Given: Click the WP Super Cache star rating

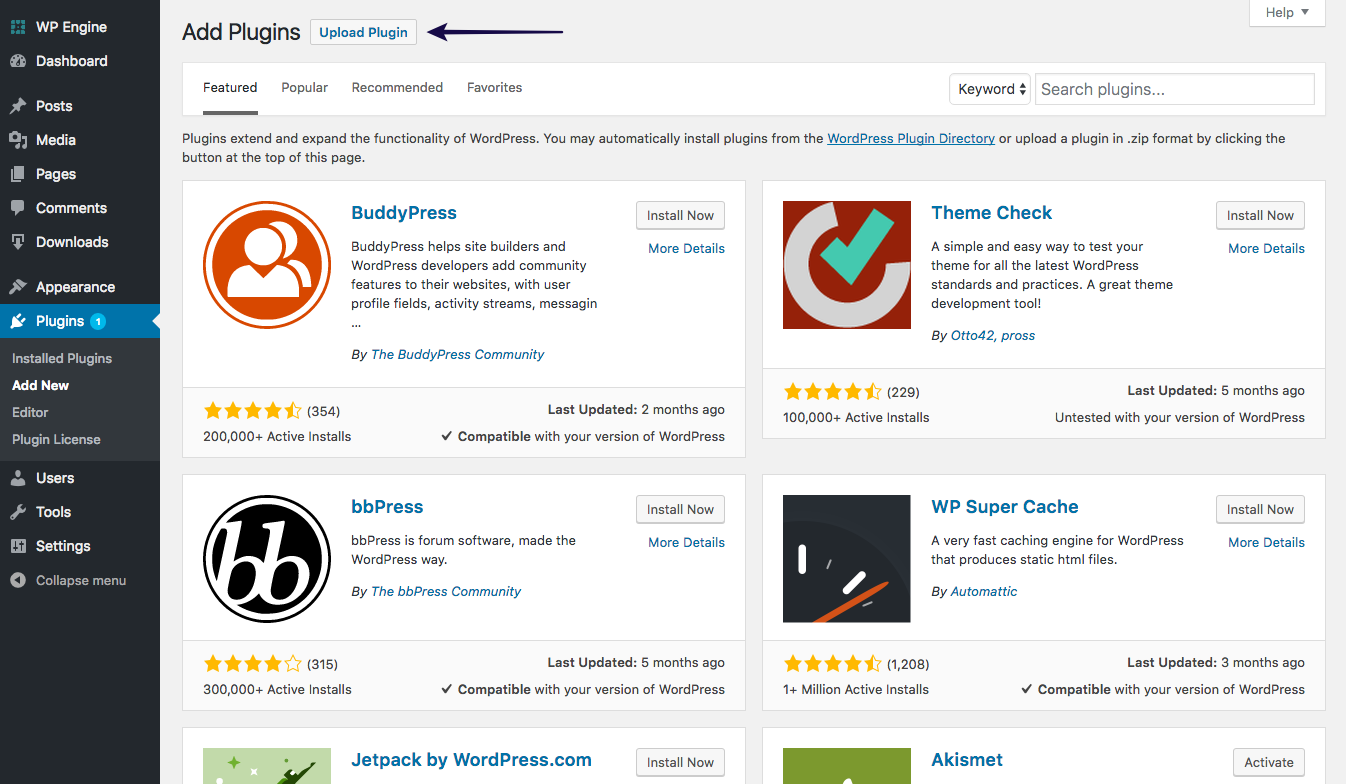Looking at the screenshot, I should pyautogui.click(x=832, y=663).
